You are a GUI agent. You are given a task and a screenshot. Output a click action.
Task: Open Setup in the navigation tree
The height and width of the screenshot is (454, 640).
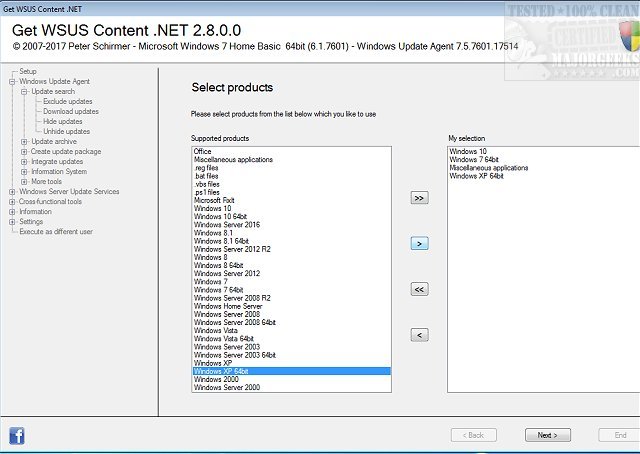point(28,71)
